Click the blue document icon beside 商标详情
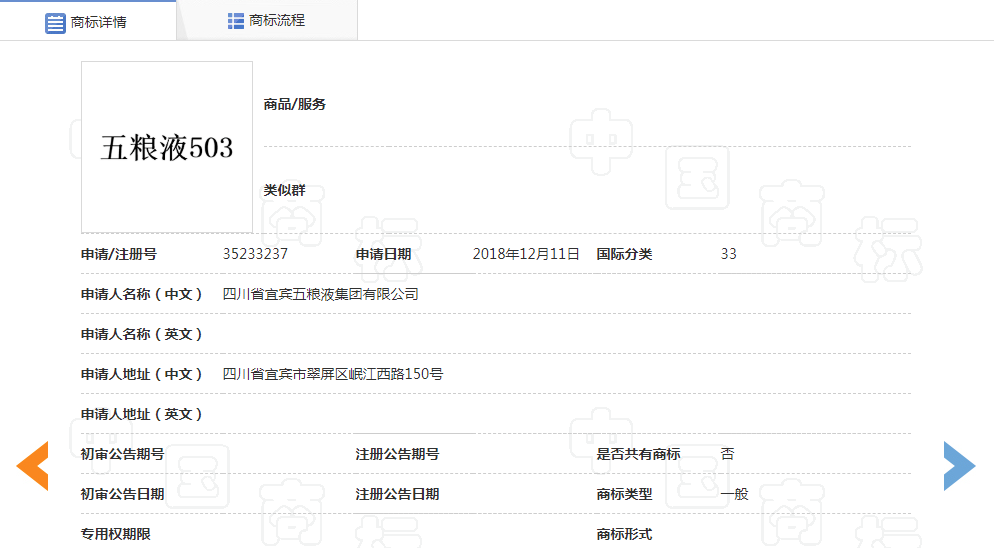Image resolution: width=994 pixels, height=548 pixels. coord(55,23)
